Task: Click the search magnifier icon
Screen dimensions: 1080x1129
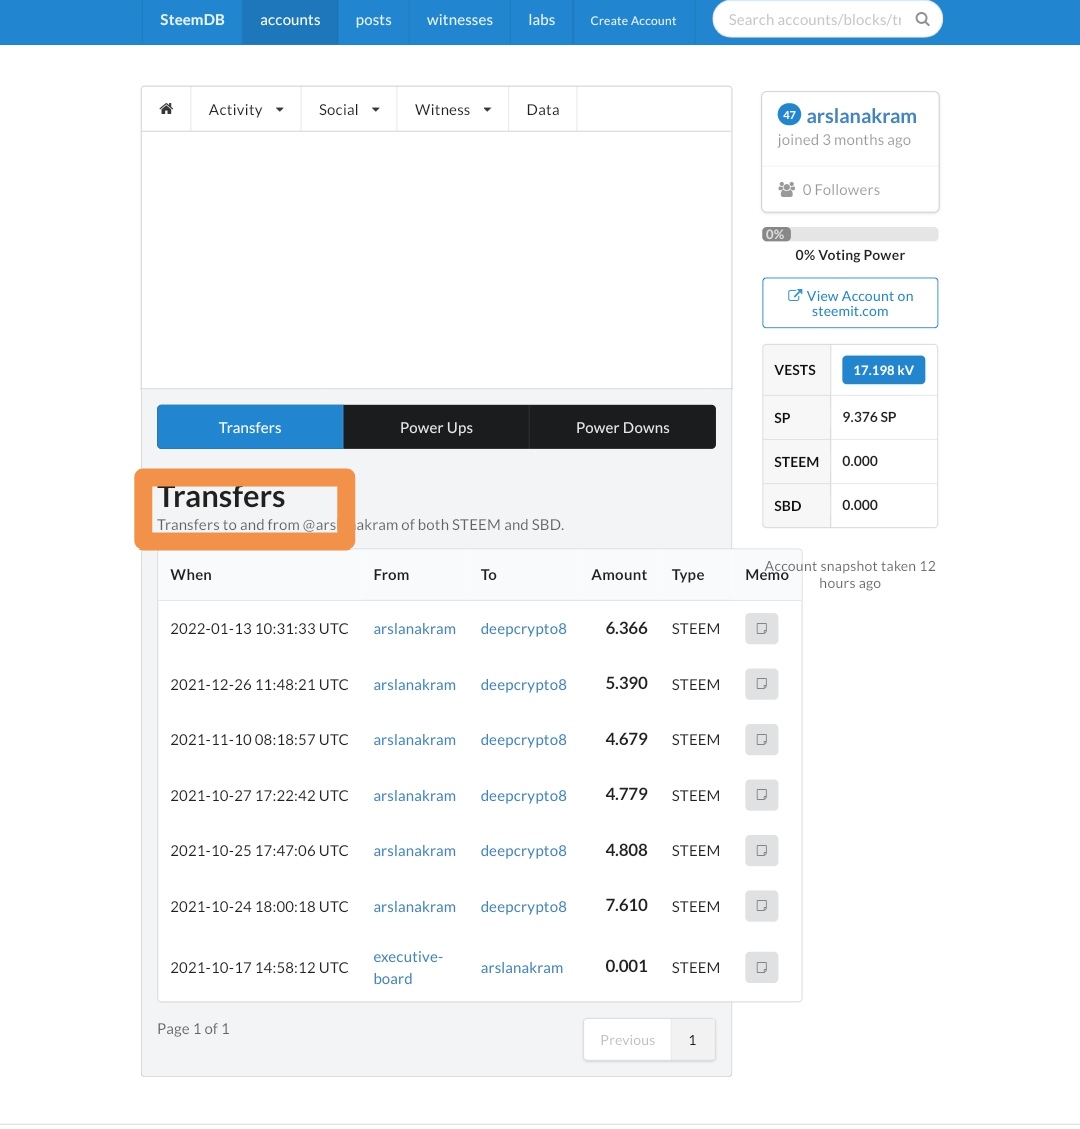Action: 922,19
